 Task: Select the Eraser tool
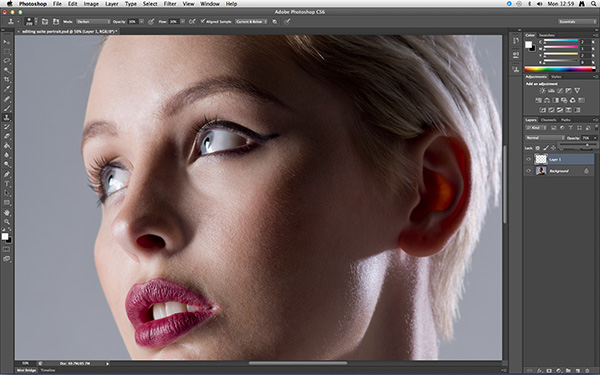pyautogui.click(x=7, y=137)
